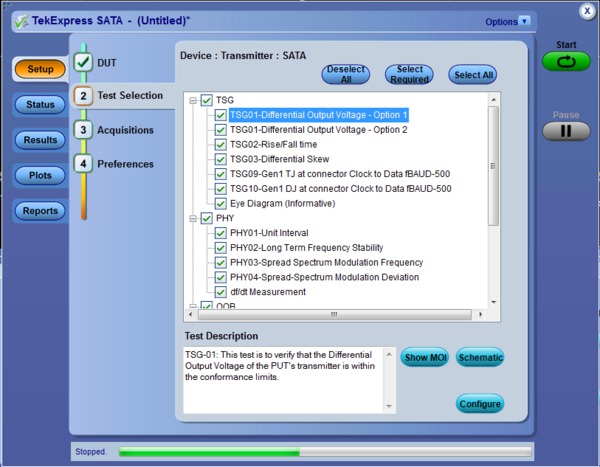Select 'df/dt Measurement' tree row
The height and width of the screenshot is (467, 600).
pos(268,292)
